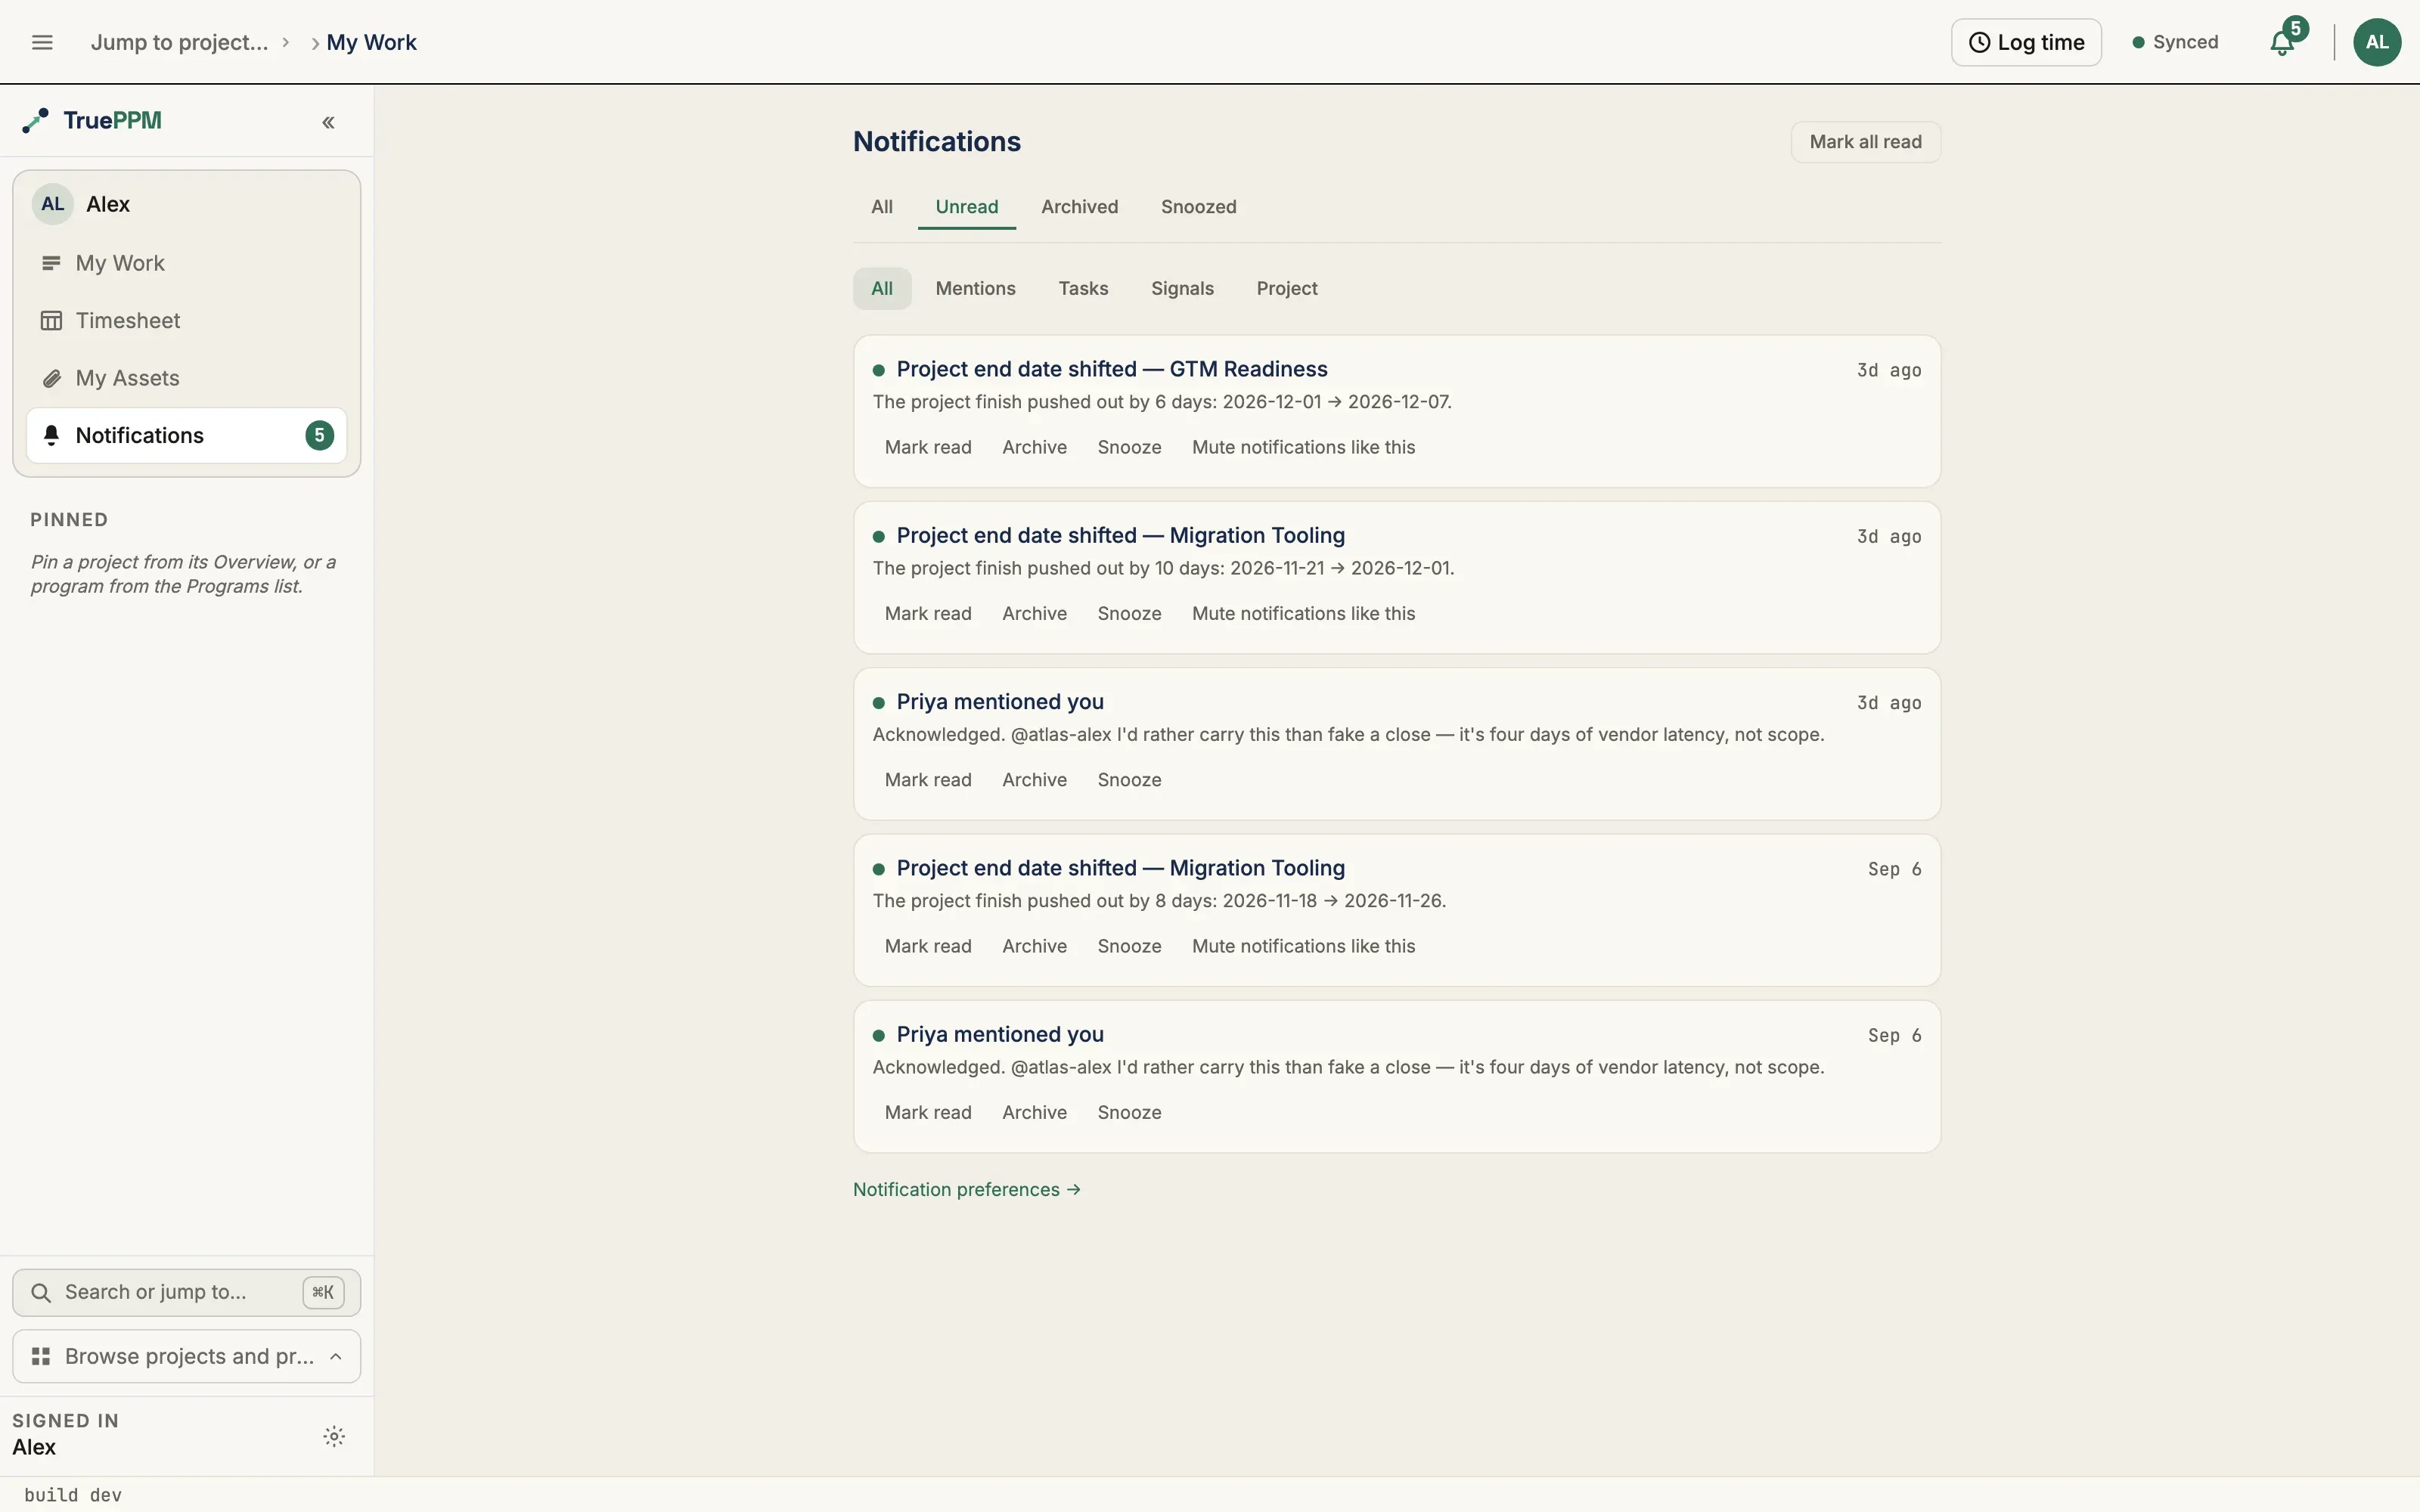Click the build dev status text

point(73,1495)
